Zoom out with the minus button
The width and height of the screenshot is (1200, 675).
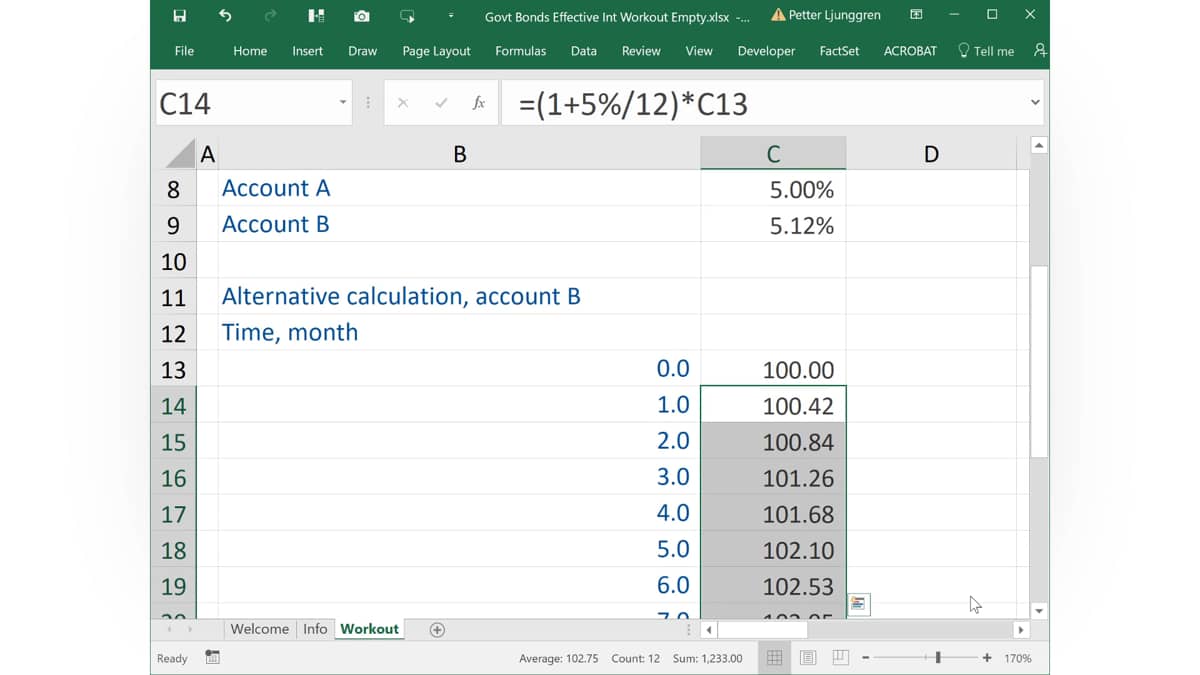(x=866, y=657)
